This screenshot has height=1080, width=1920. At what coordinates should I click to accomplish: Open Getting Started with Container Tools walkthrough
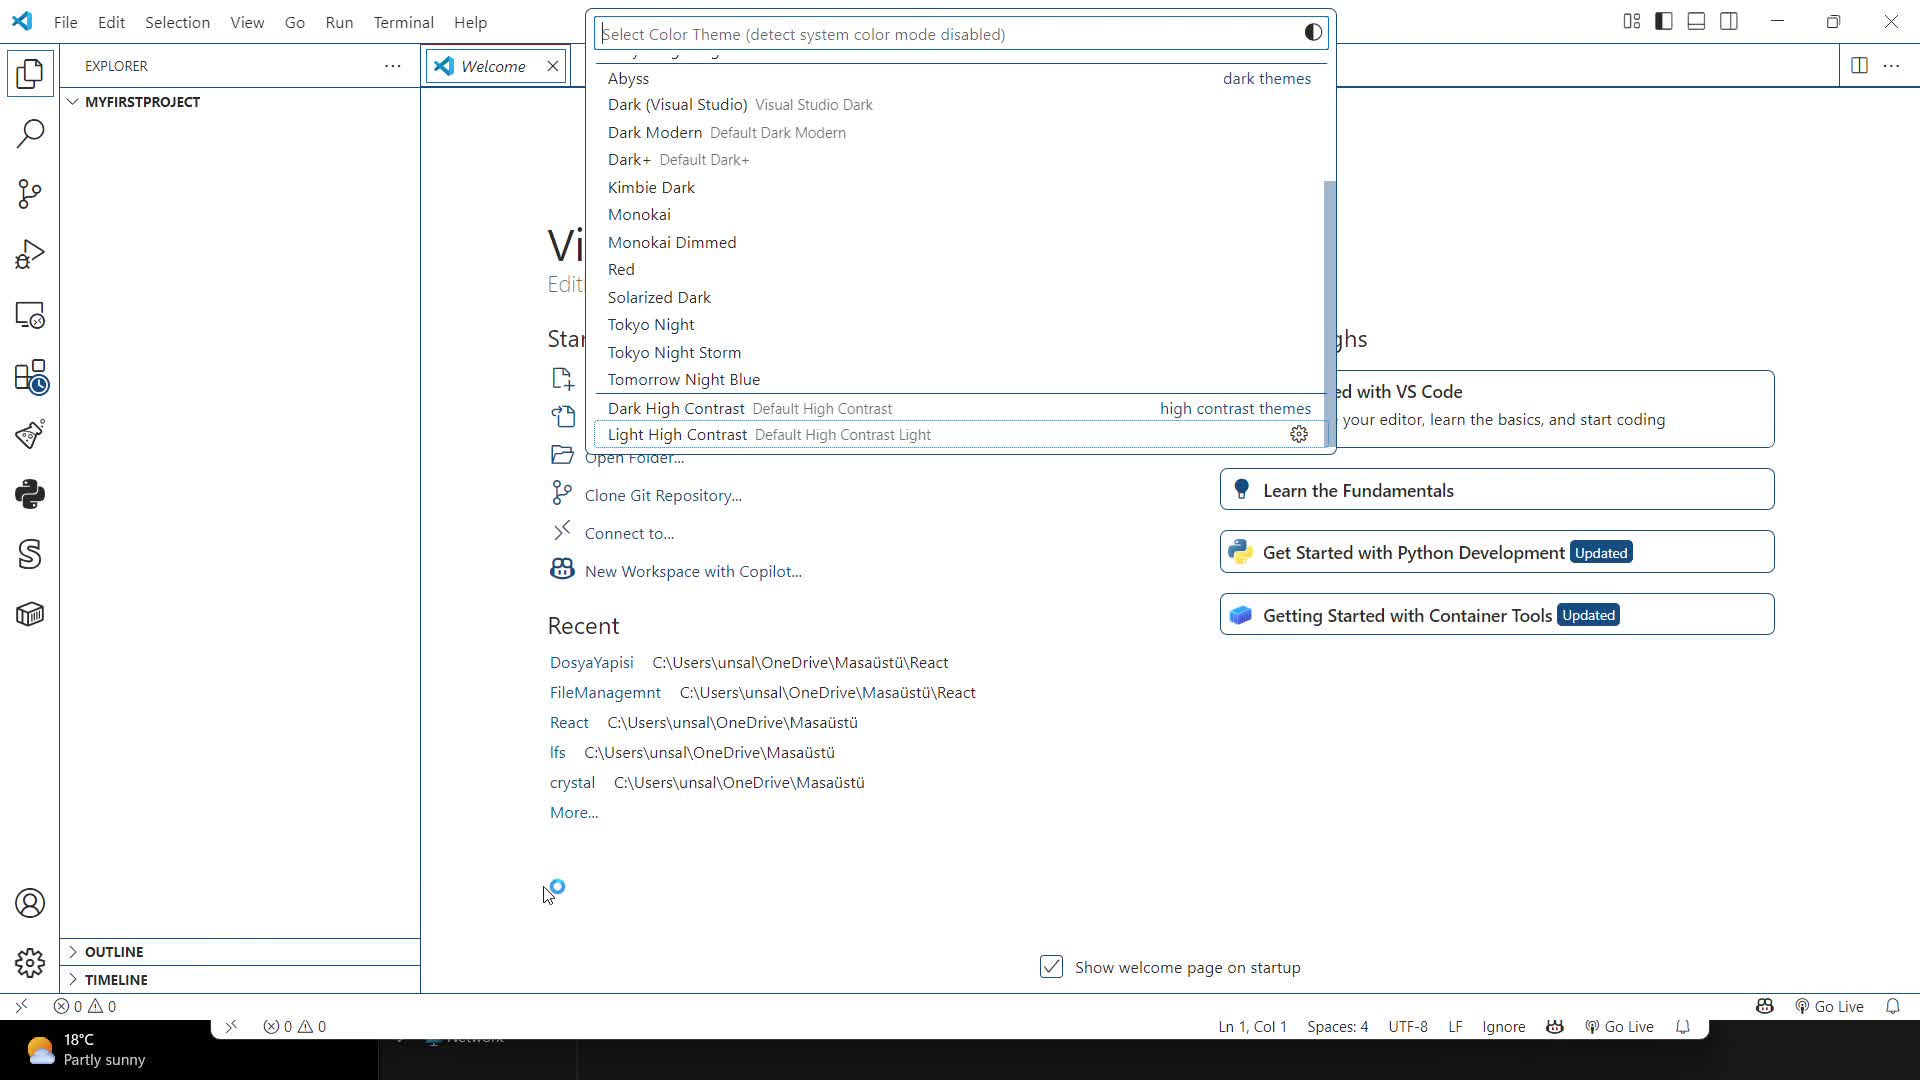tap(1497, 615)
